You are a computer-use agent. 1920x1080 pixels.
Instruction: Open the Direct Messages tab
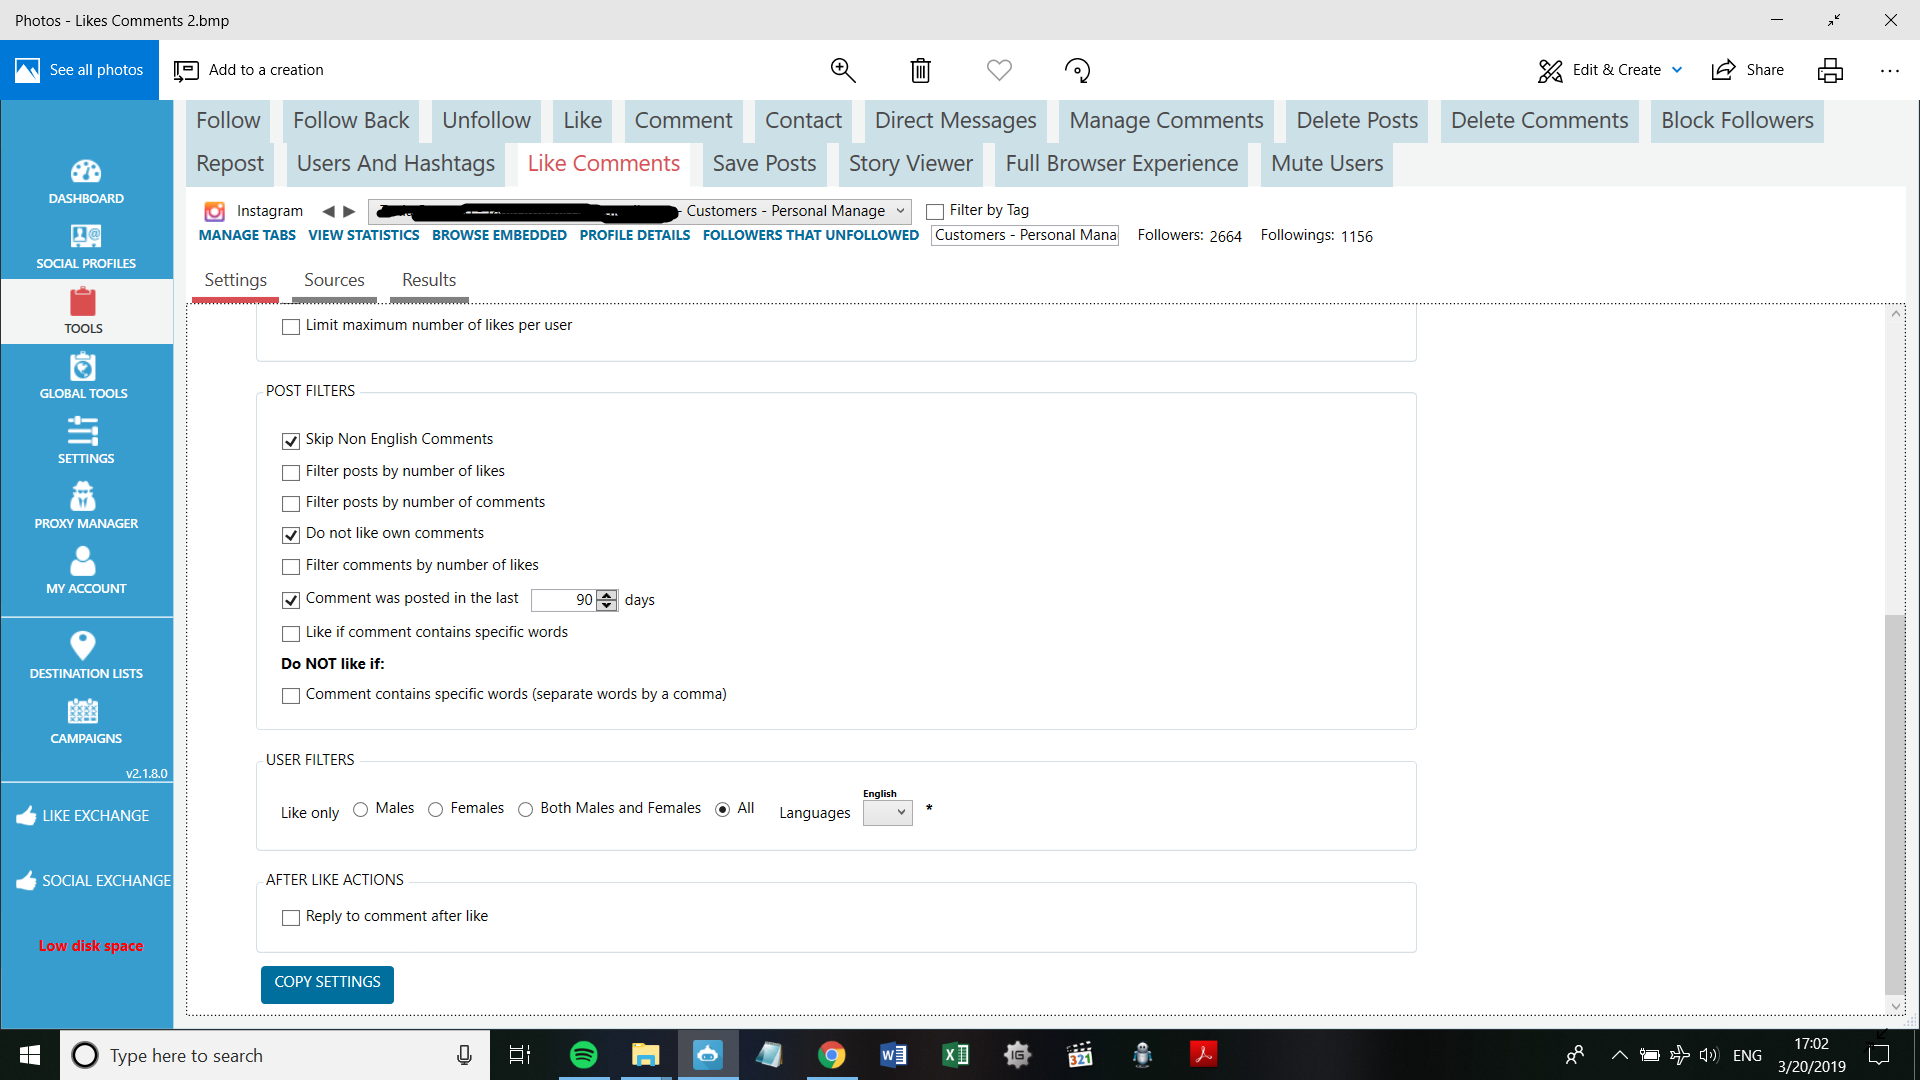(955, 121)
